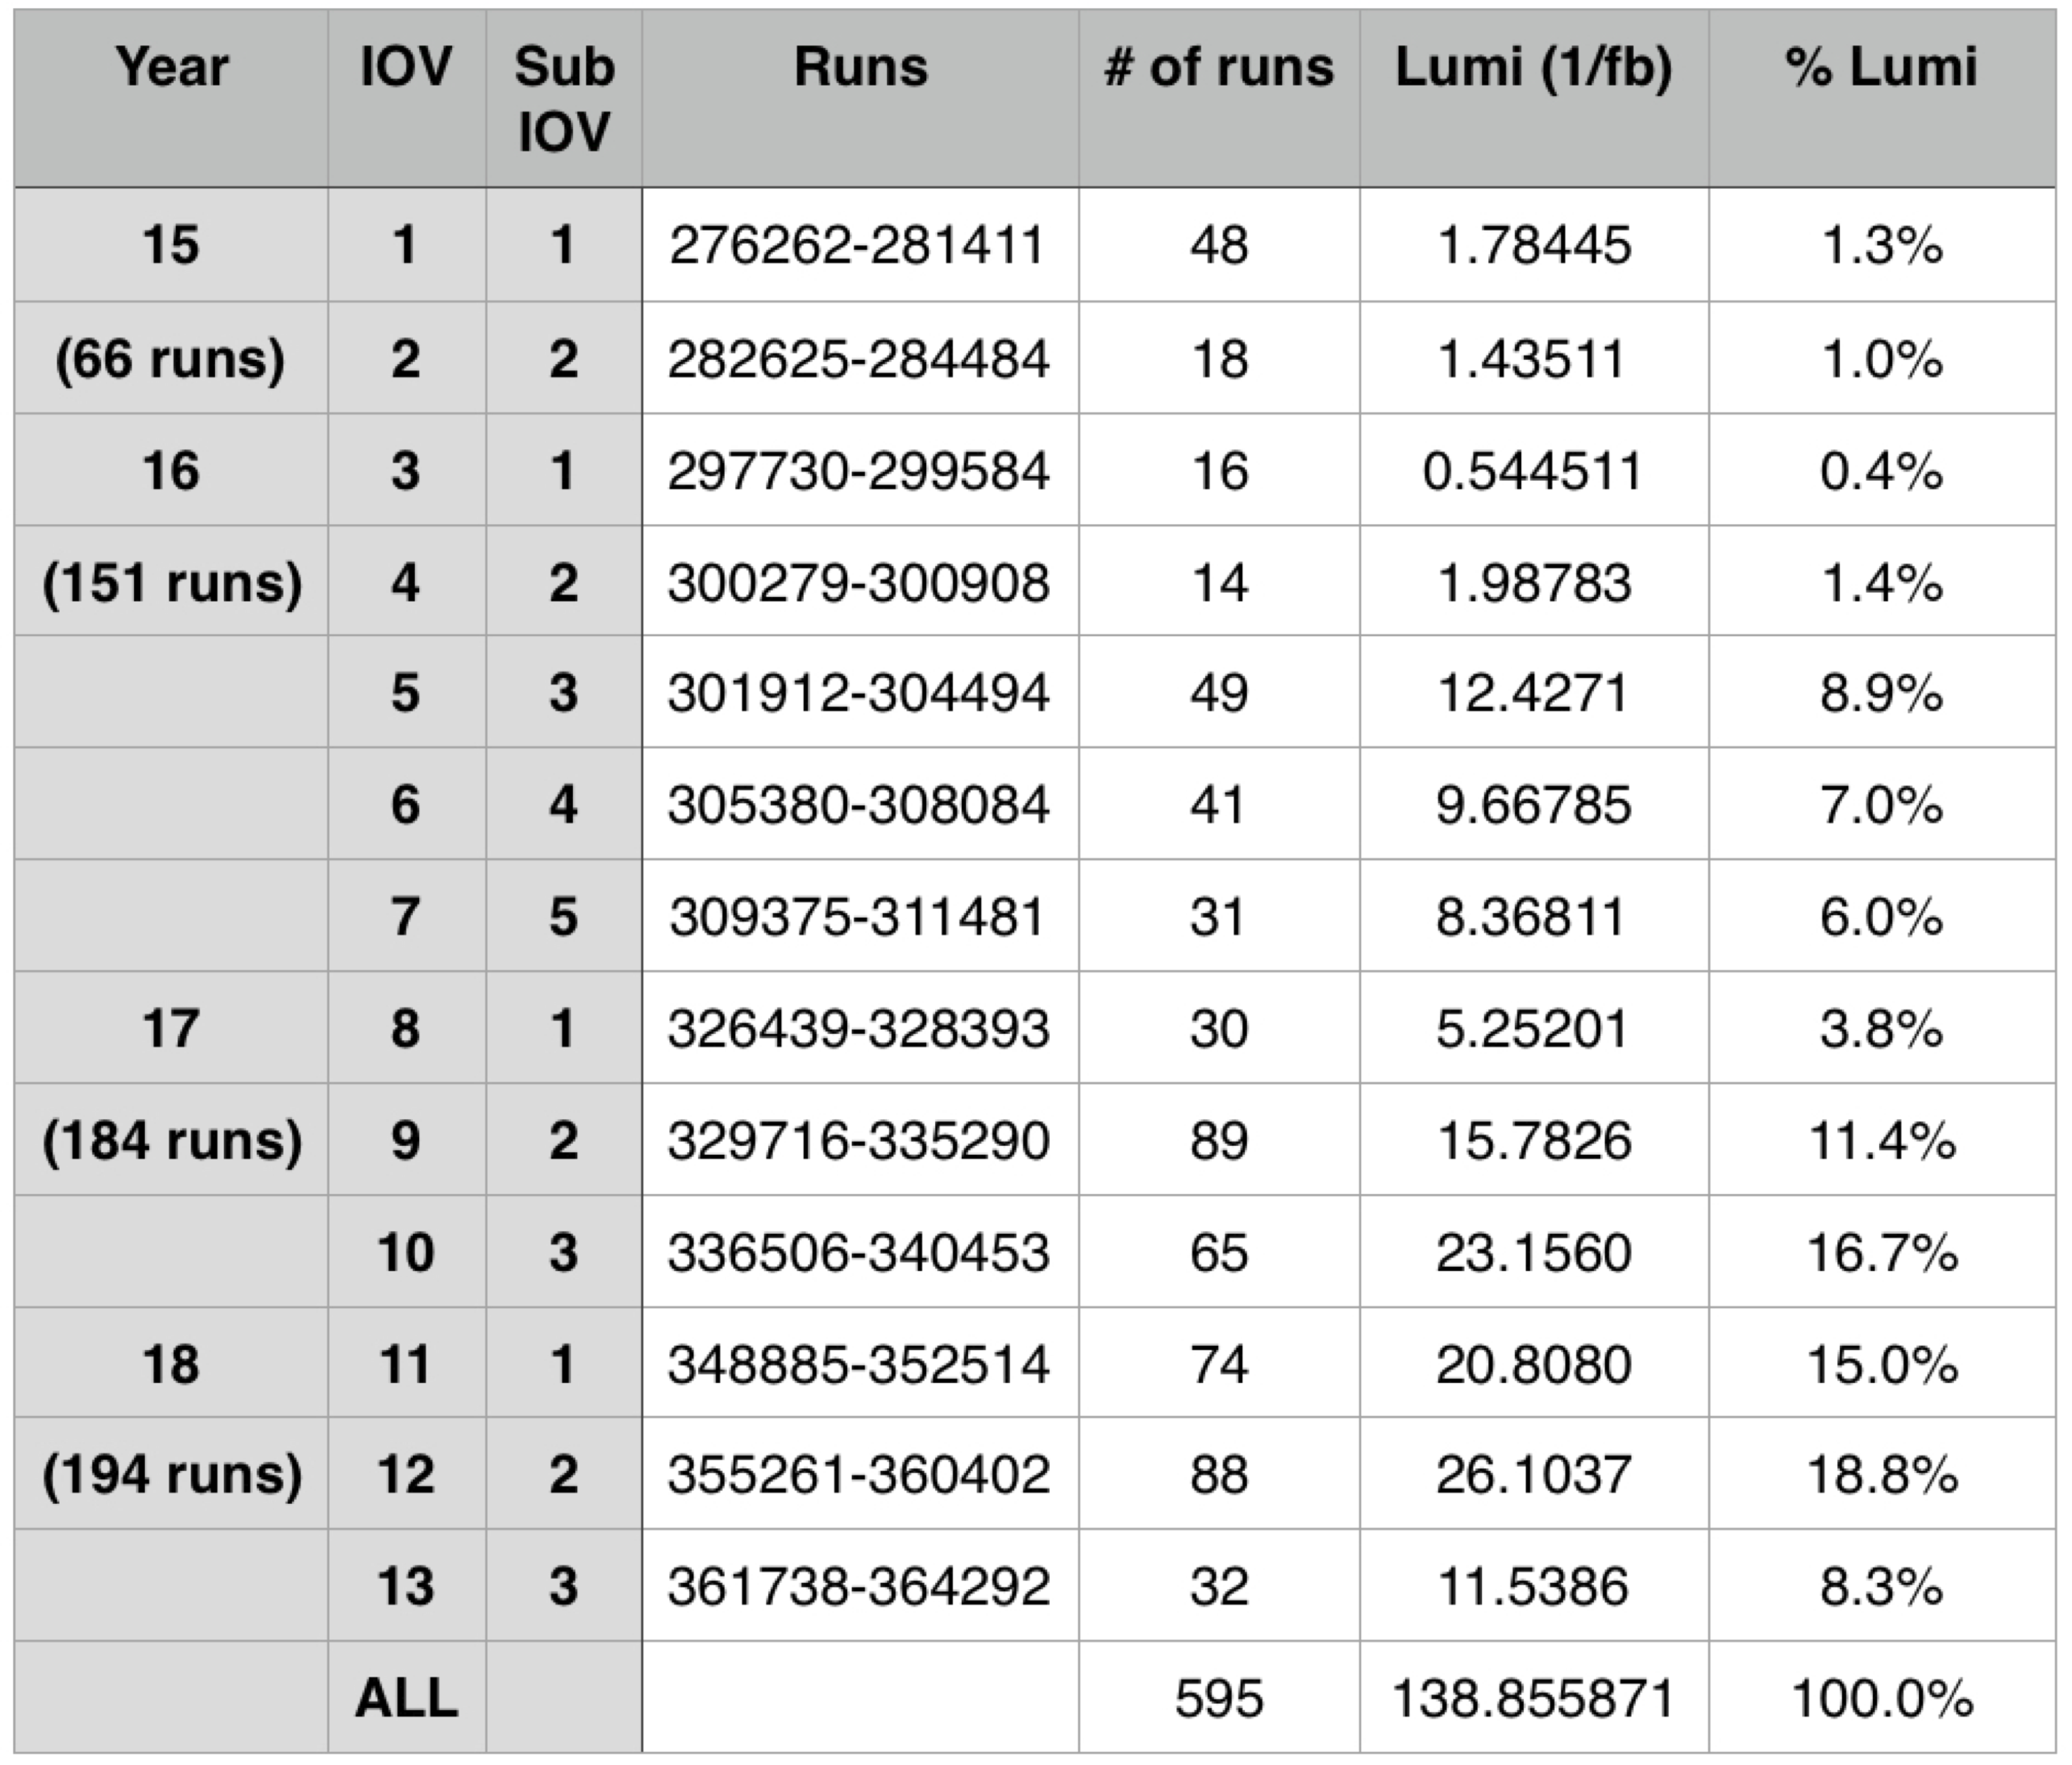Select the run range 276262-281411 cell

(x=857, y=245)
